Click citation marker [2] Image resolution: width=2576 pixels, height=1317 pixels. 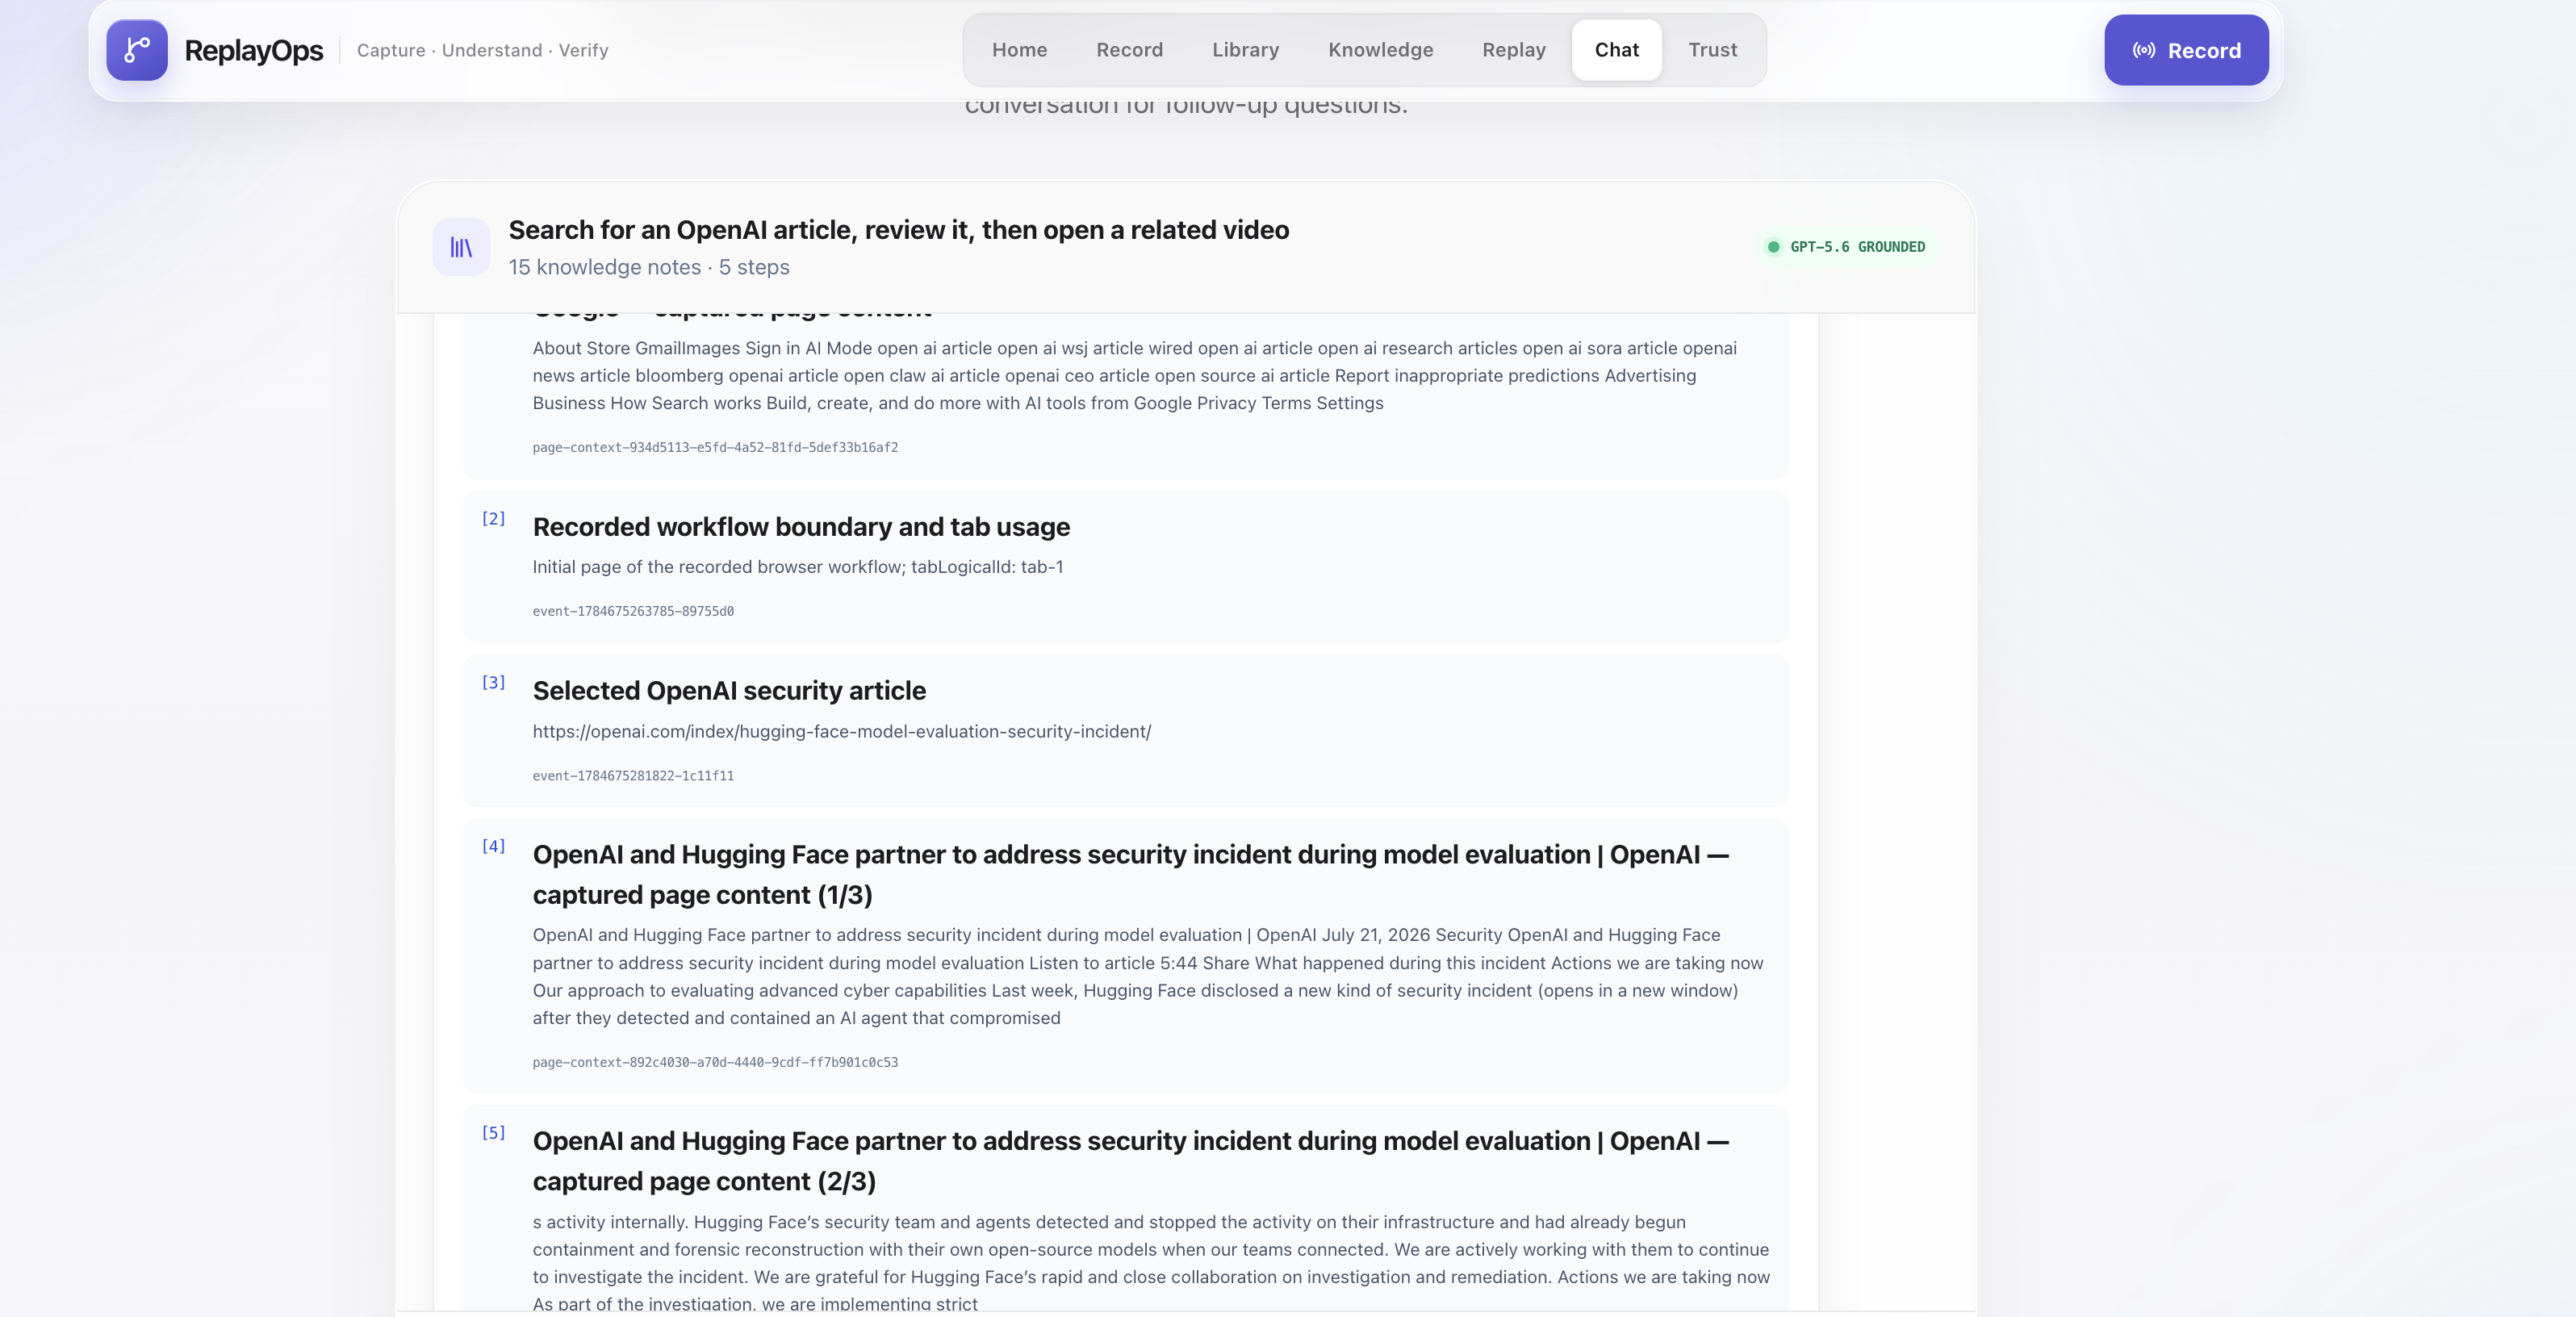coord(493,518)
